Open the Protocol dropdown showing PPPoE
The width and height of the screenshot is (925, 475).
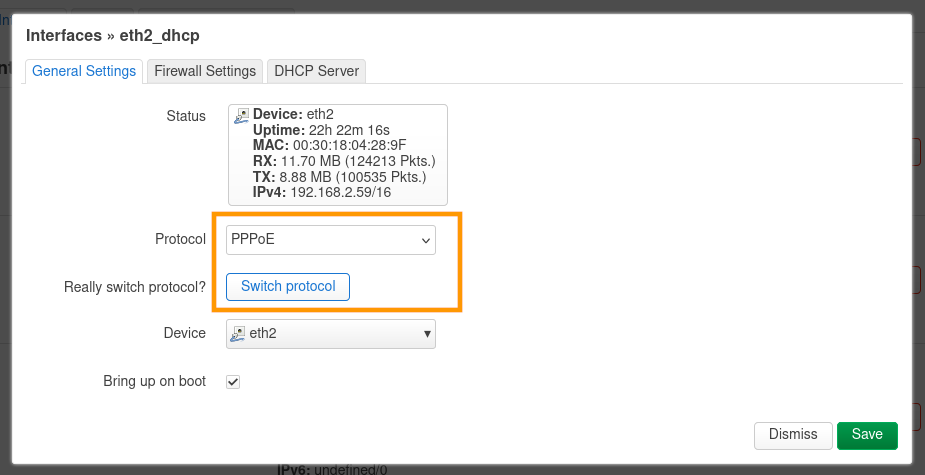330,240
